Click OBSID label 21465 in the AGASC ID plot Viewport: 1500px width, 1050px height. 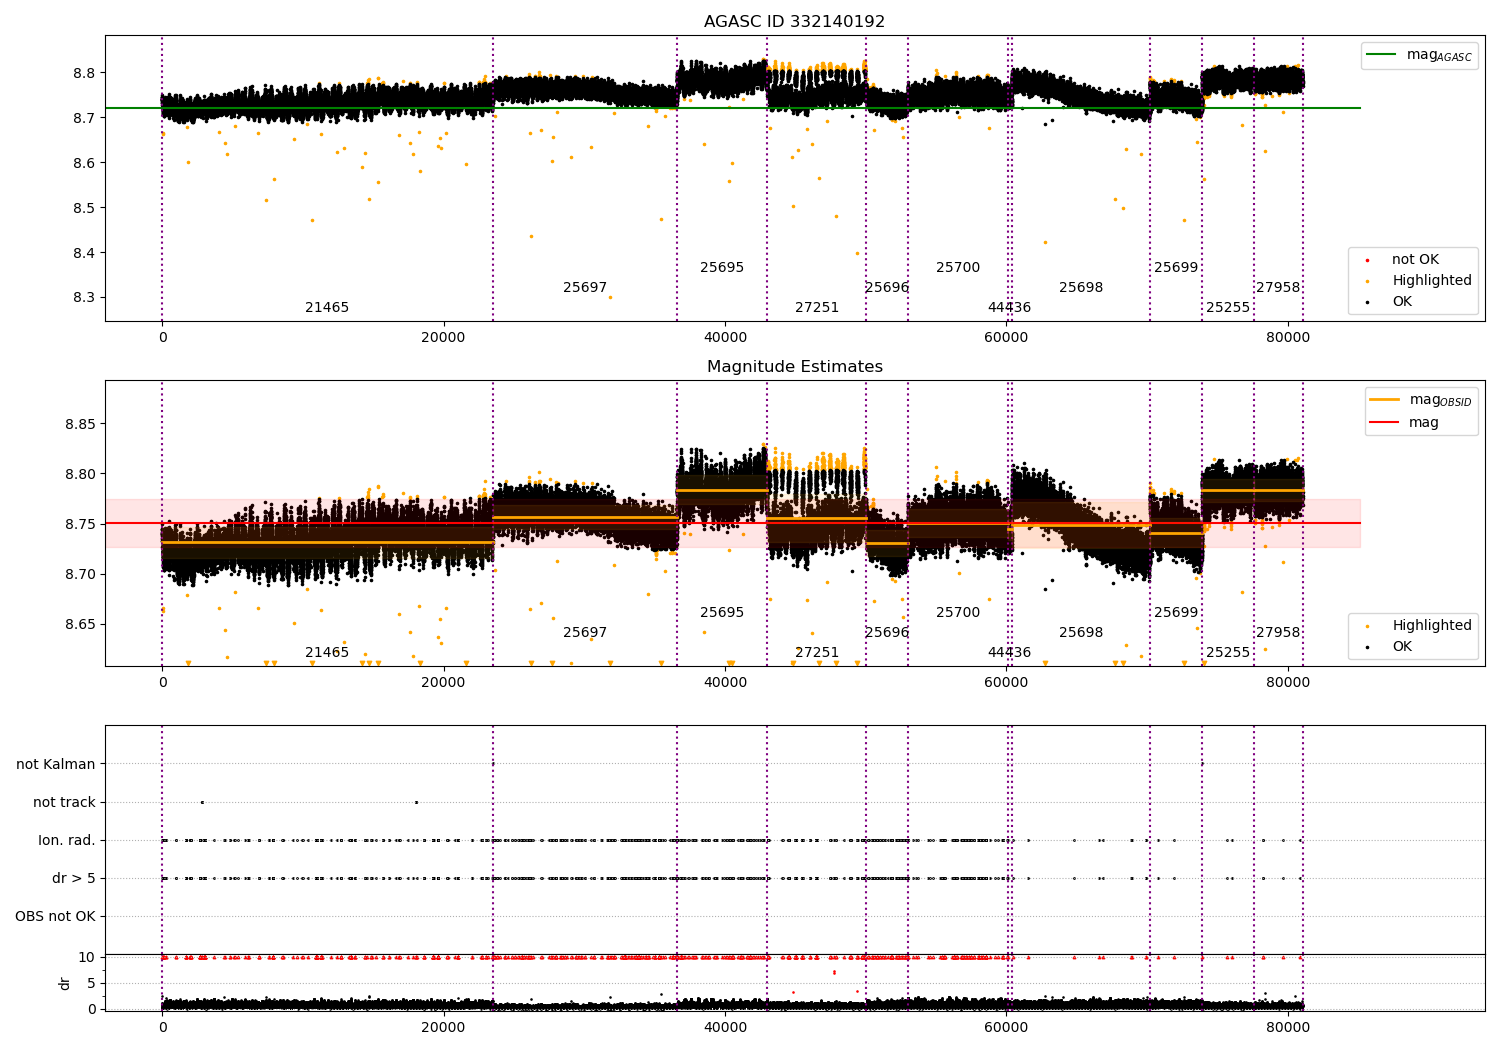coord(327,308)
